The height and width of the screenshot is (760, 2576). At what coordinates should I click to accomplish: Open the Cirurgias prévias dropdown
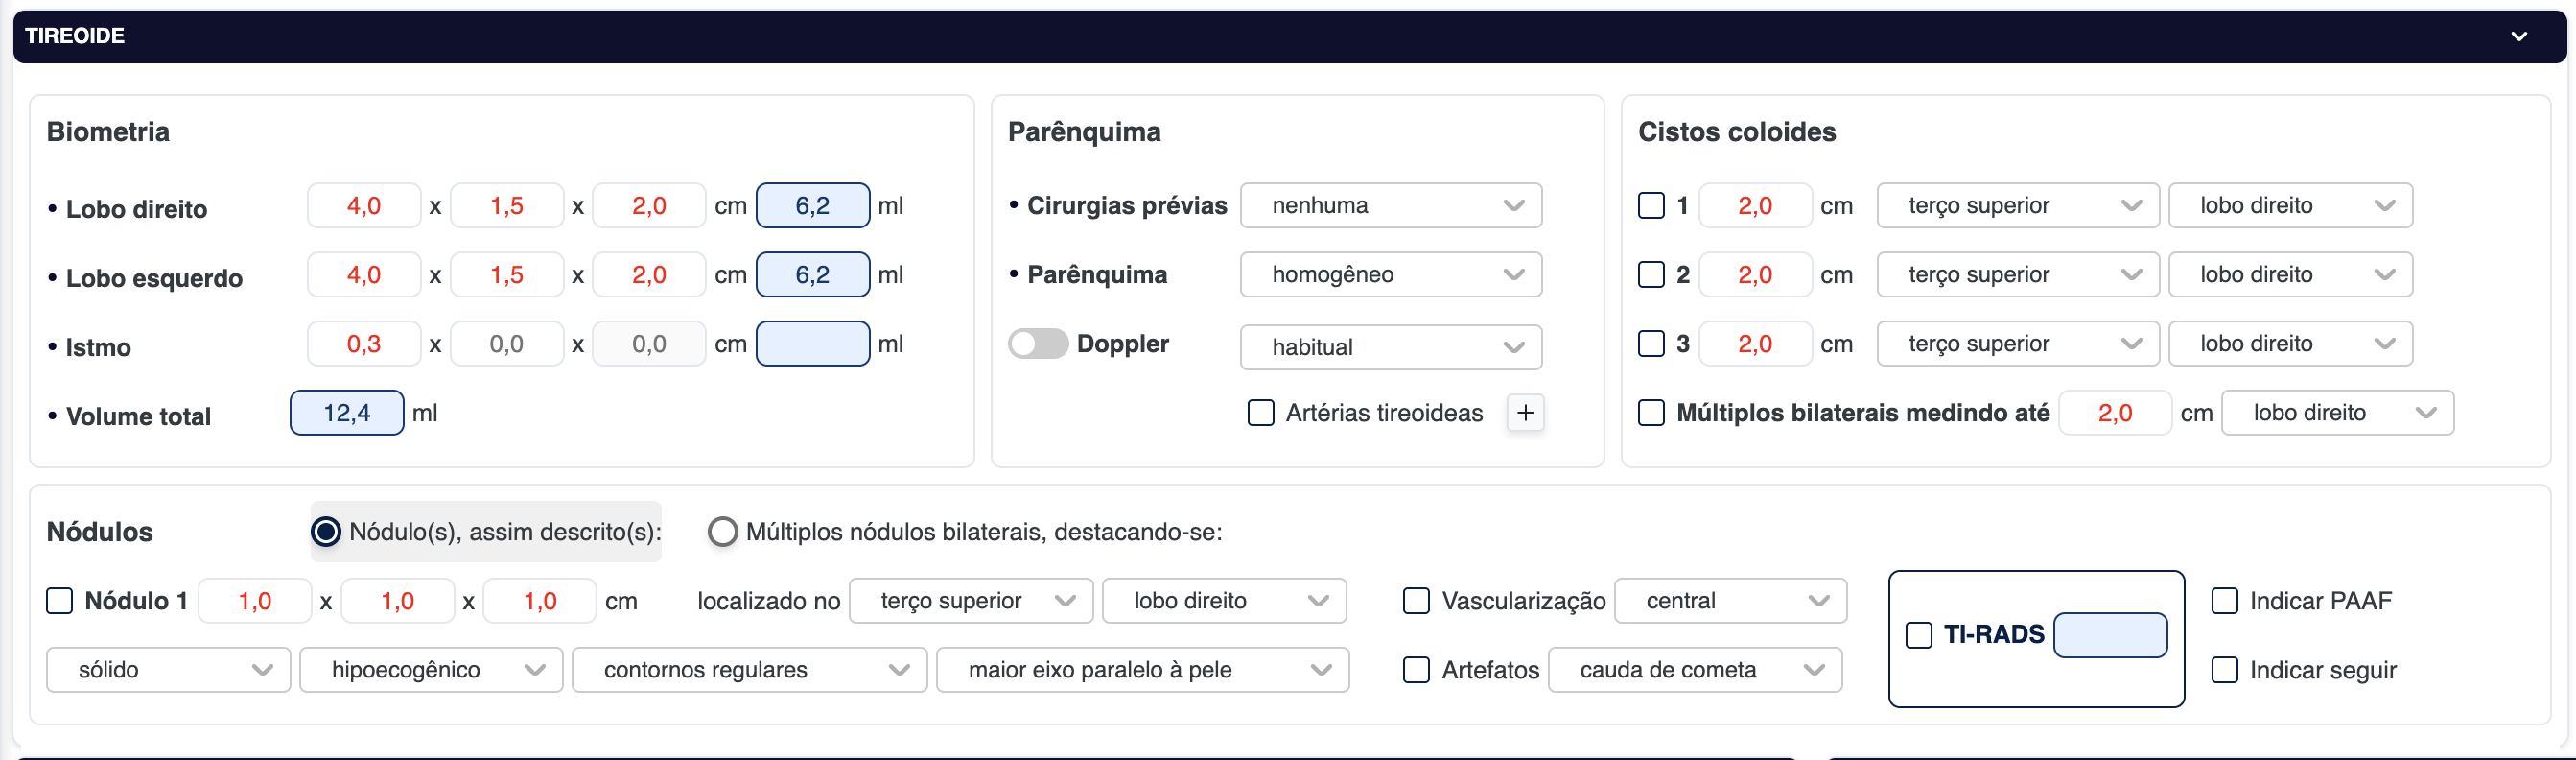click(1390, 206)
